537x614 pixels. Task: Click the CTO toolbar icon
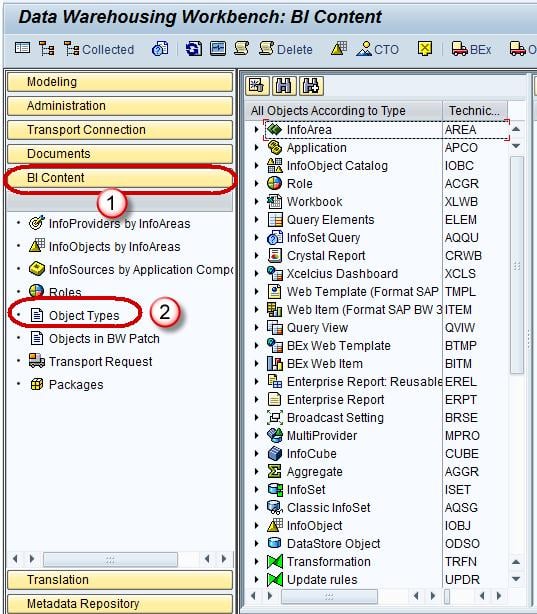(x=377, y=49)
